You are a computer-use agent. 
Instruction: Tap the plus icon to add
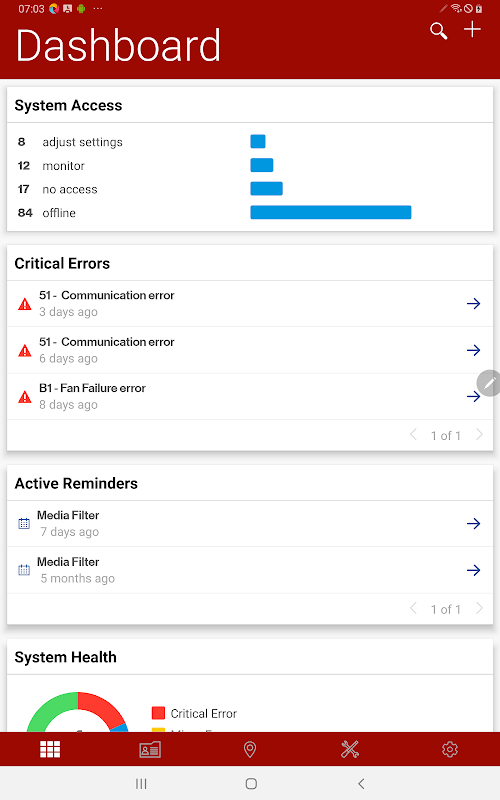(472, 29)
